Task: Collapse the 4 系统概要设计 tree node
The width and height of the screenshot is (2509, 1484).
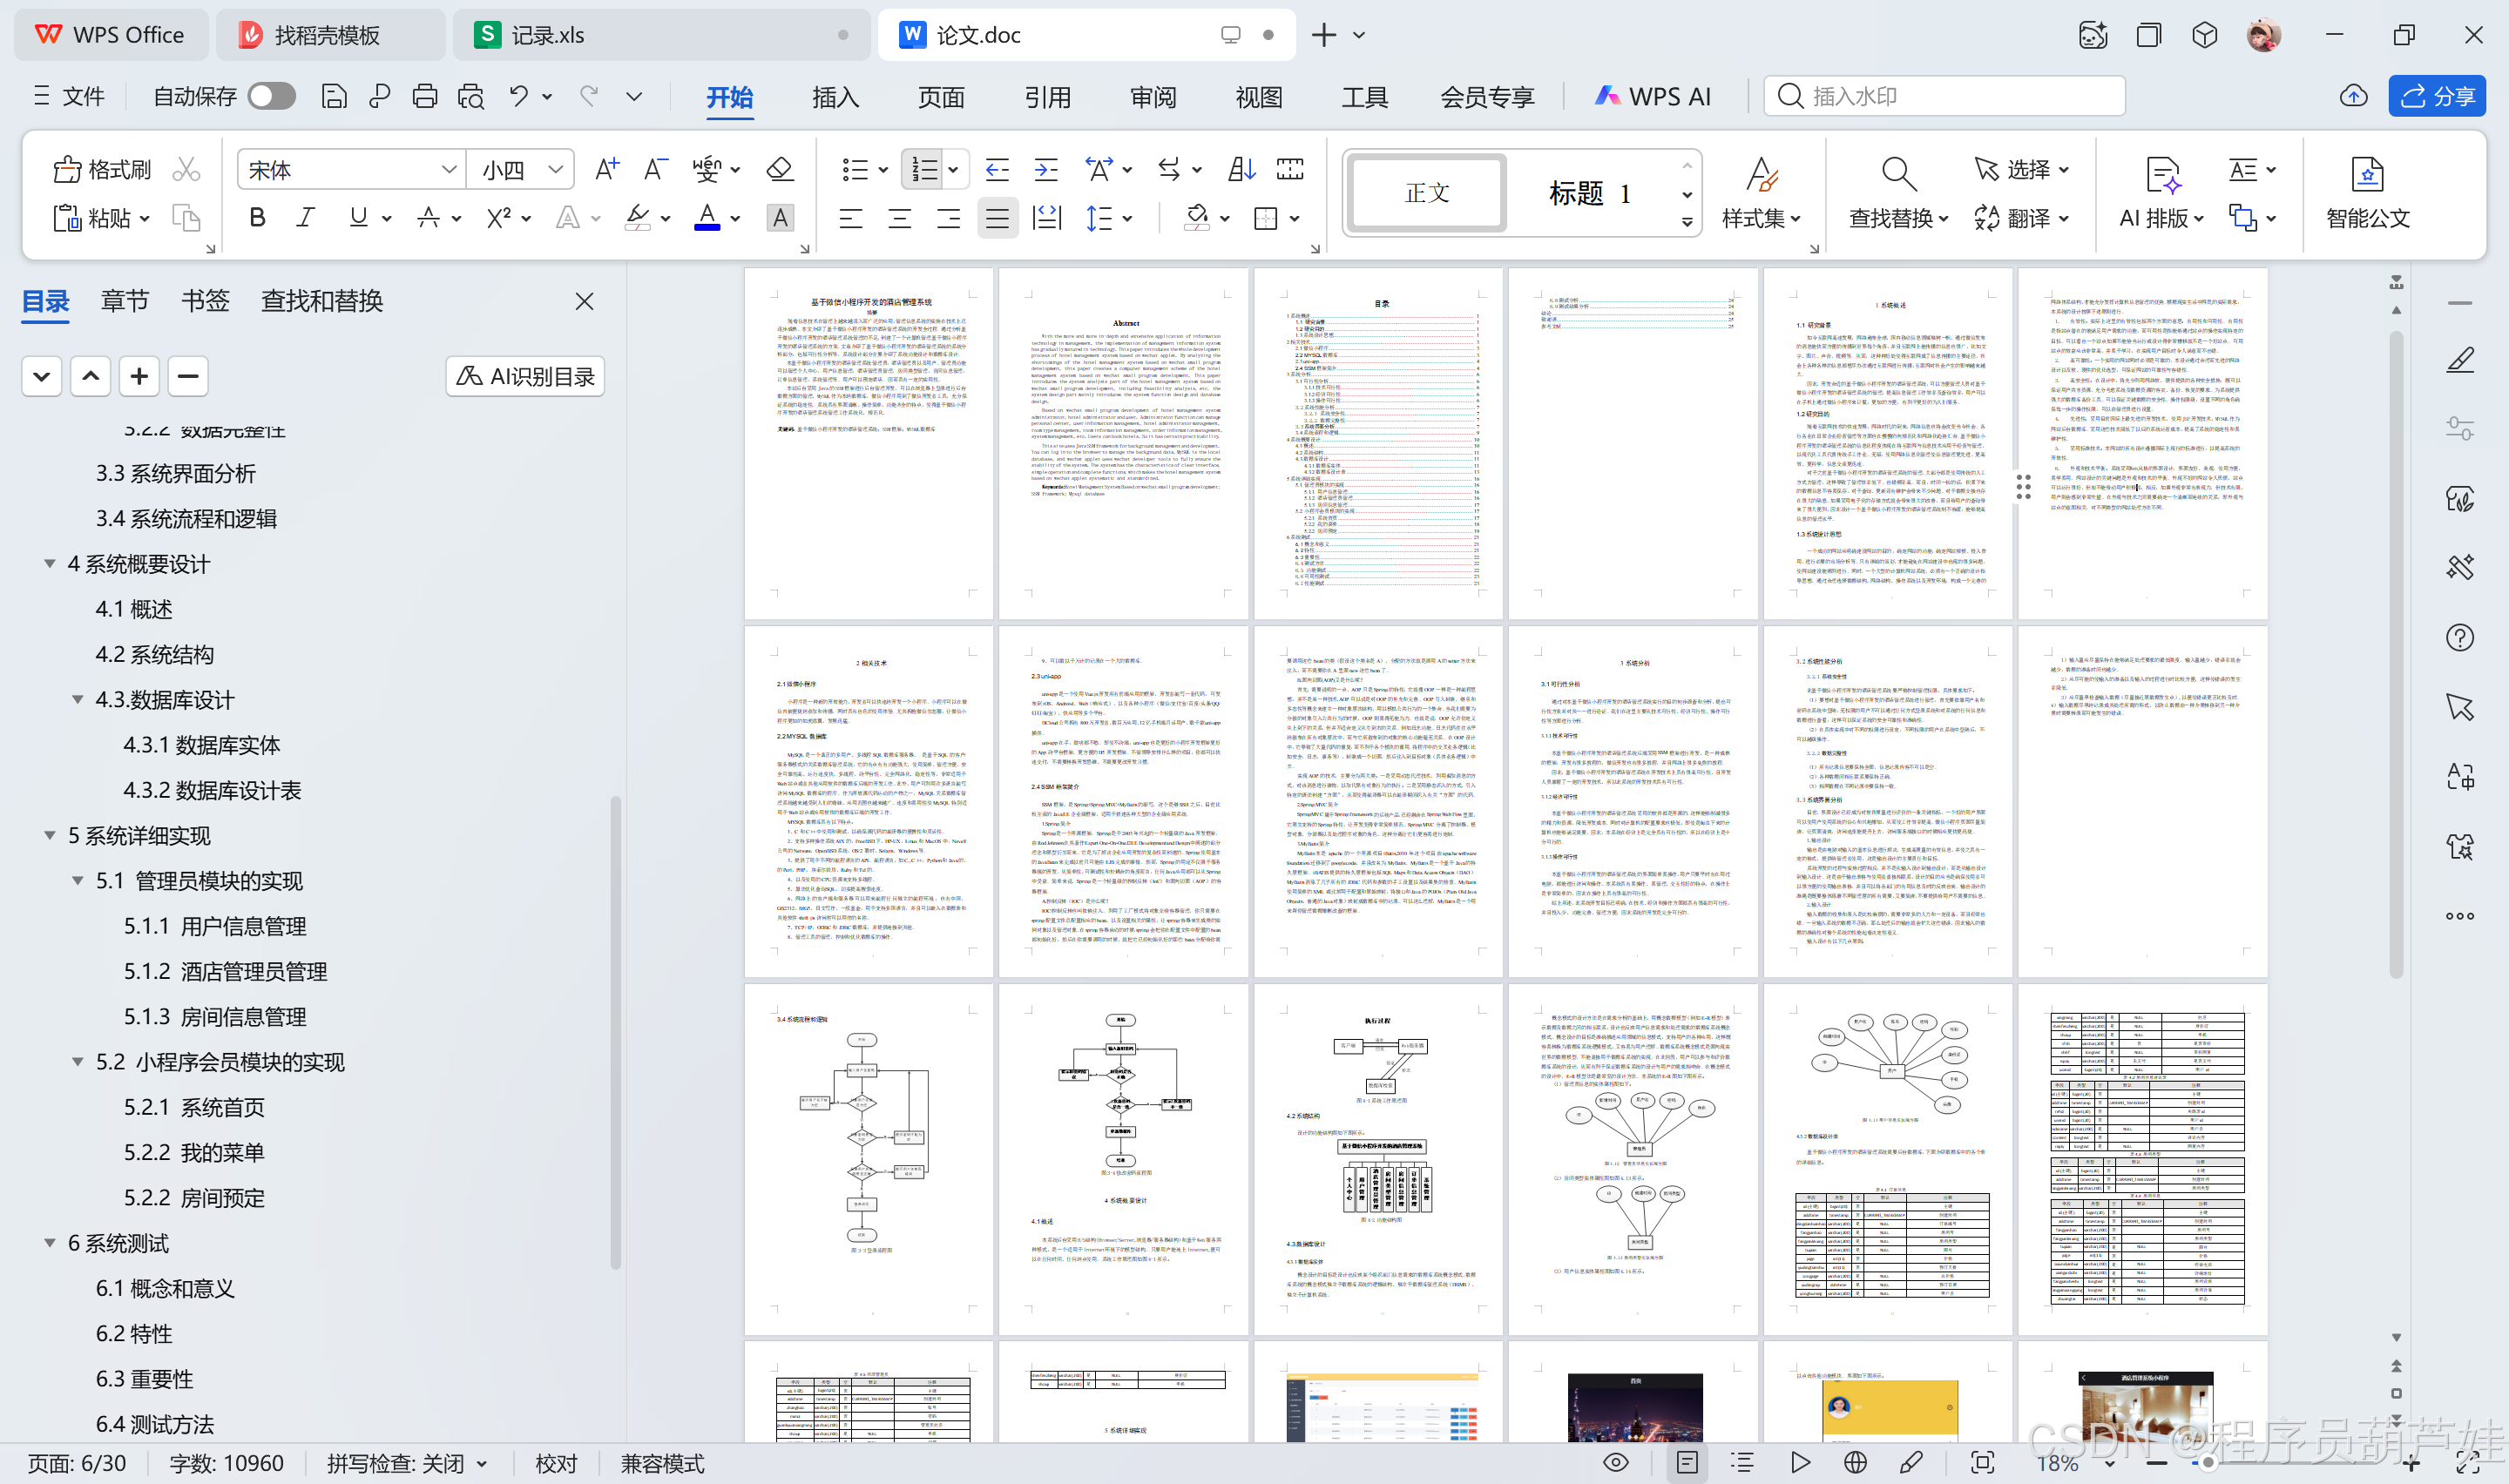Action: coord(49,564)
